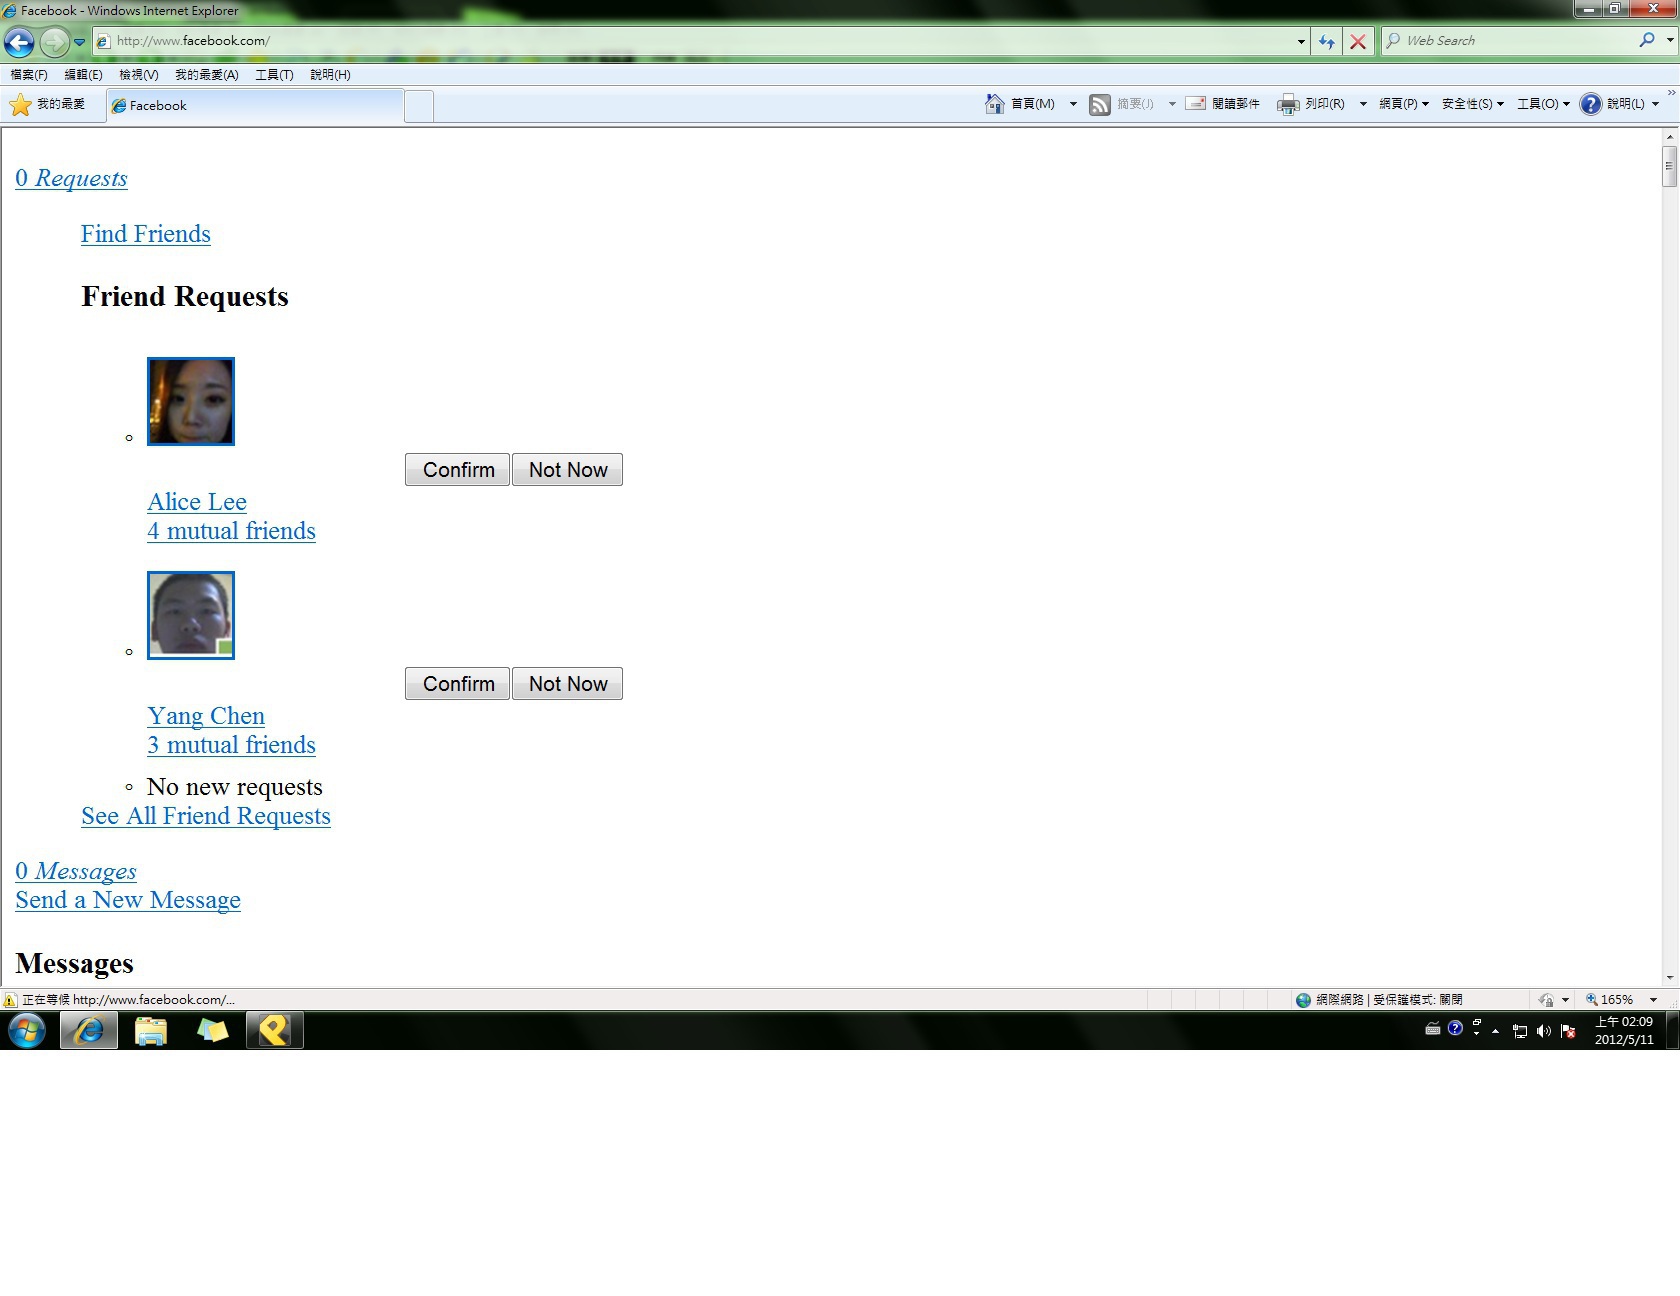
Task: Confirm Alice Lee's friend request
Action: pos(458,470)
